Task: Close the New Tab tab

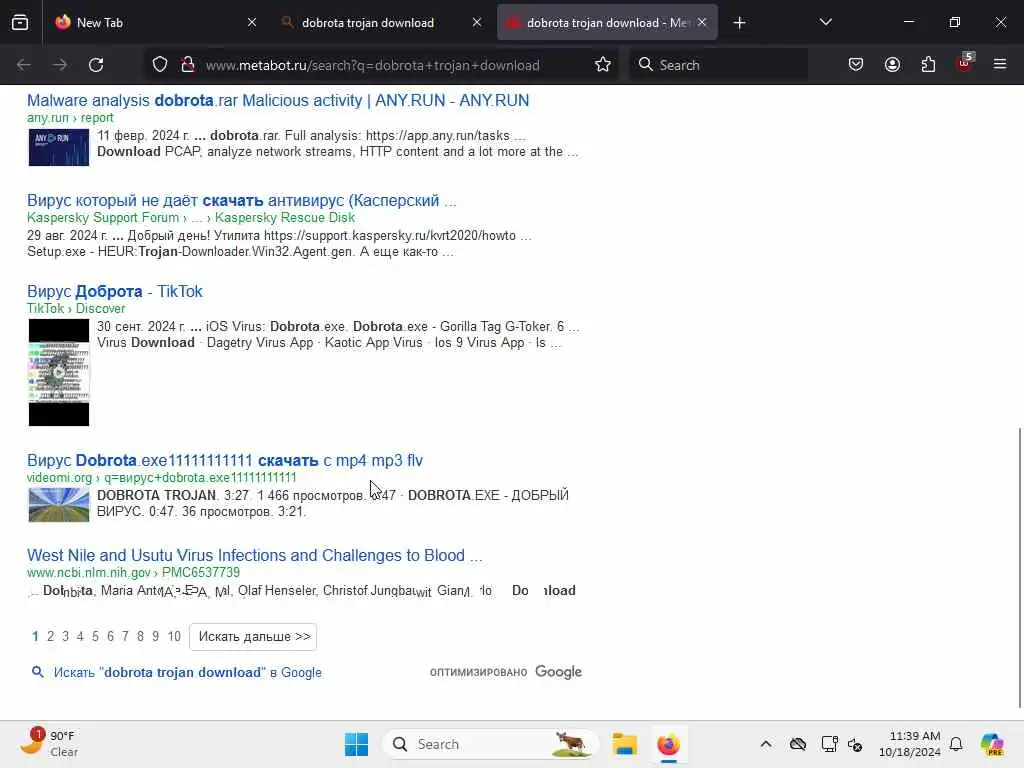Action: [252, 23]
